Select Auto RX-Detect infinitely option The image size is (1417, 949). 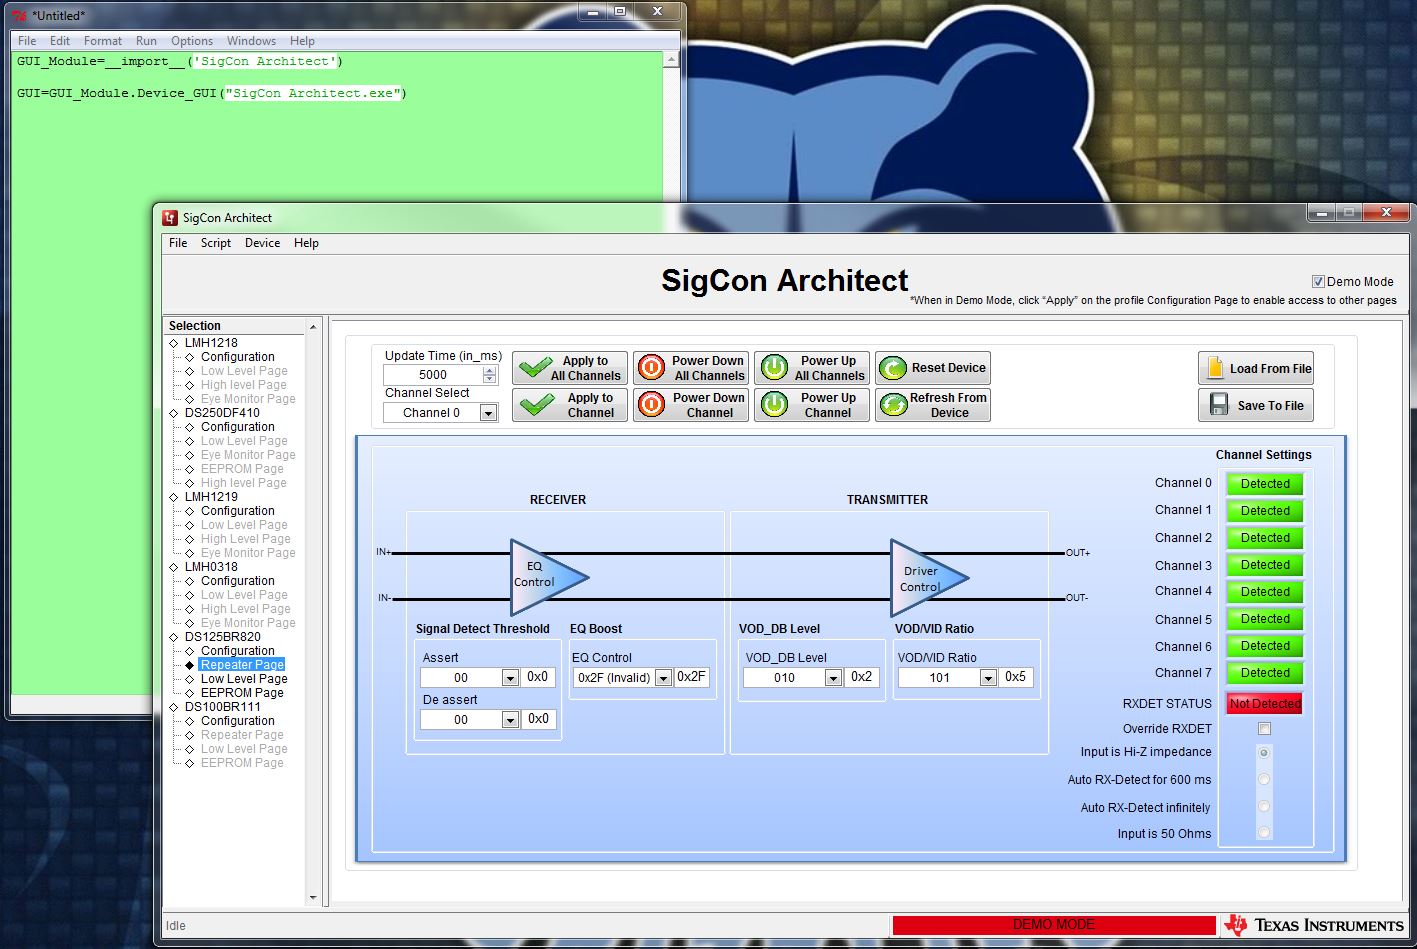click(x=1265, y=806)
